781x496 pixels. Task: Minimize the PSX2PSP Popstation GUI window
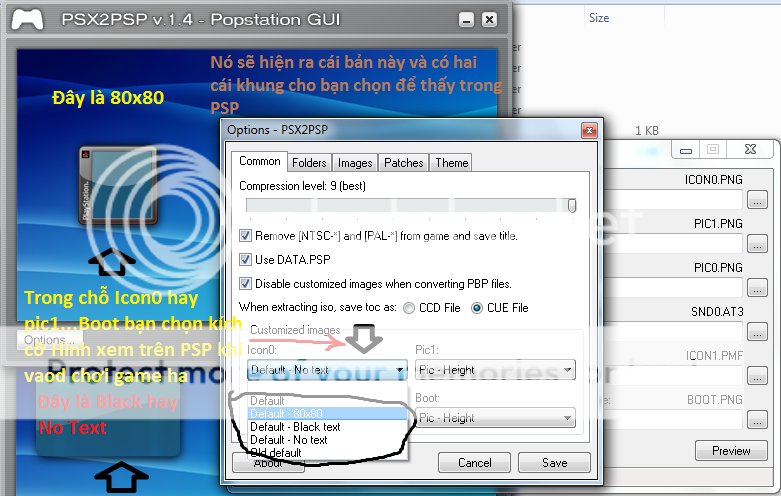tap(466, 19)
